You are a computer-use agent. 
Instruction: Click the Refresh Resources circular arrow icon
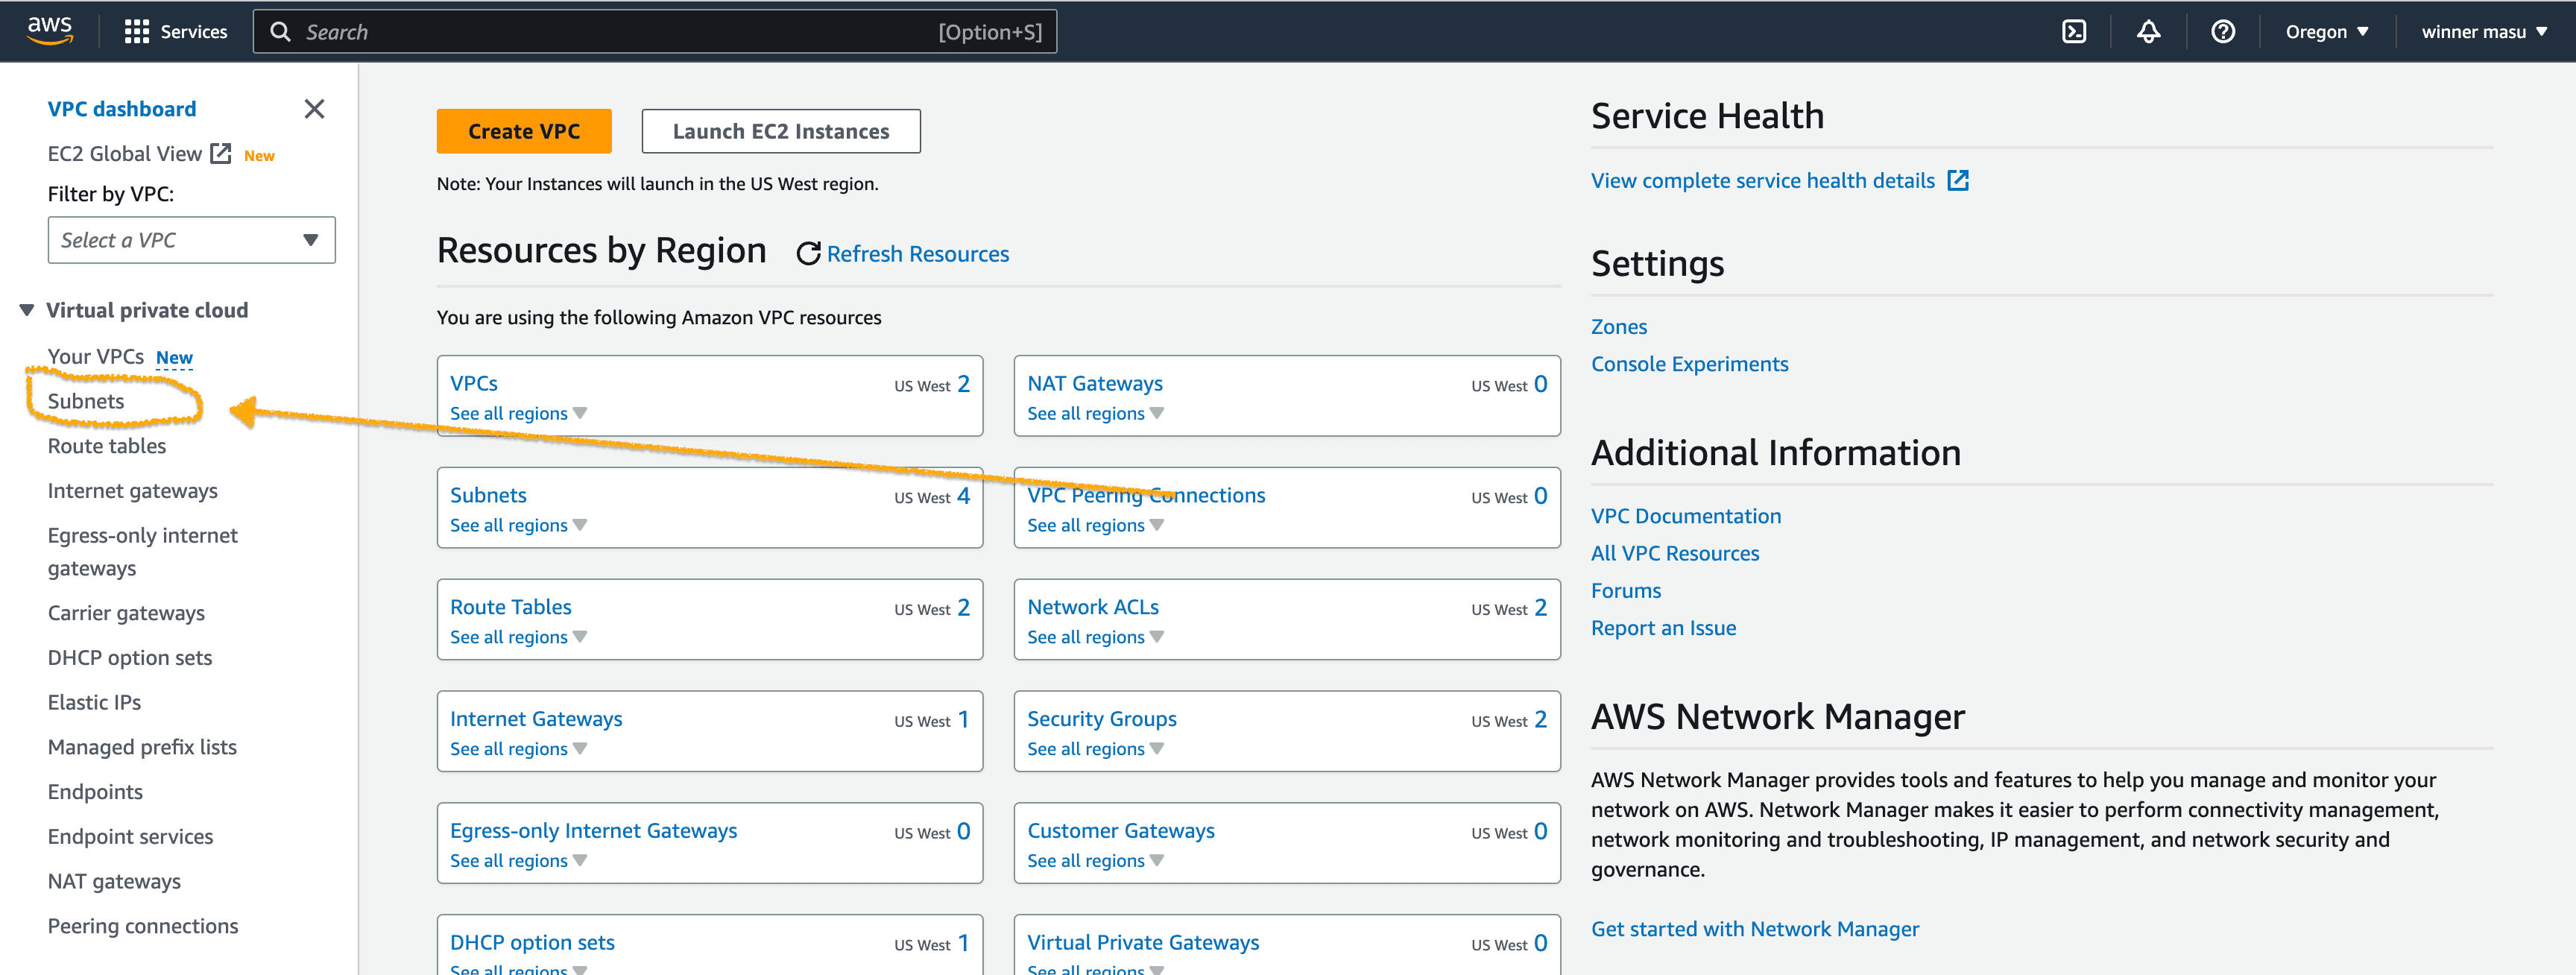808,254
